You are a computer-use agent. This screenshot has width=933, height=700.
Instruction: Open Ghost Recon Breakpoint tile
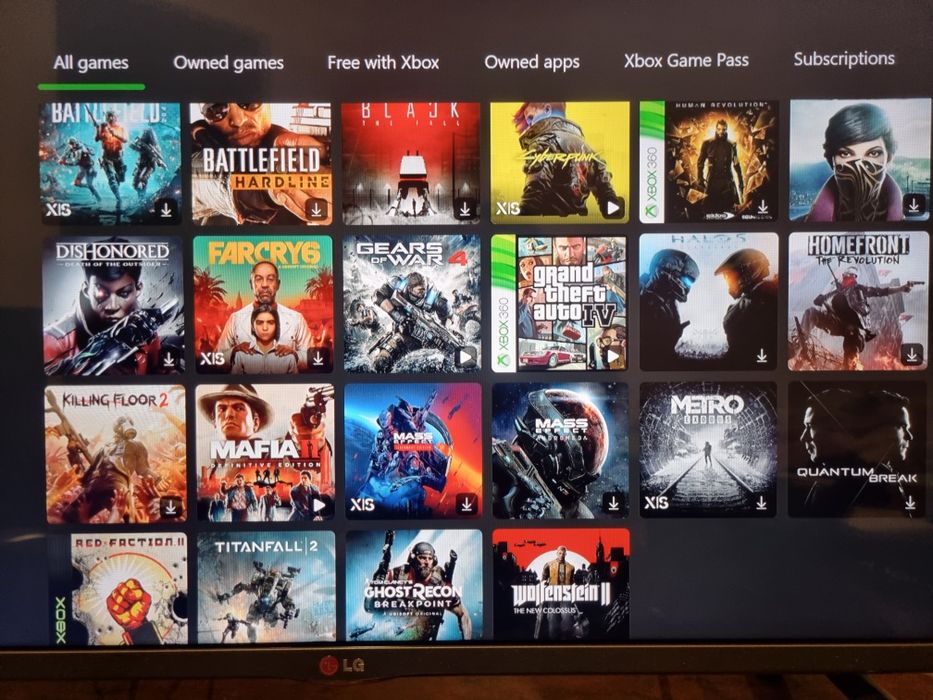(414, 586)
